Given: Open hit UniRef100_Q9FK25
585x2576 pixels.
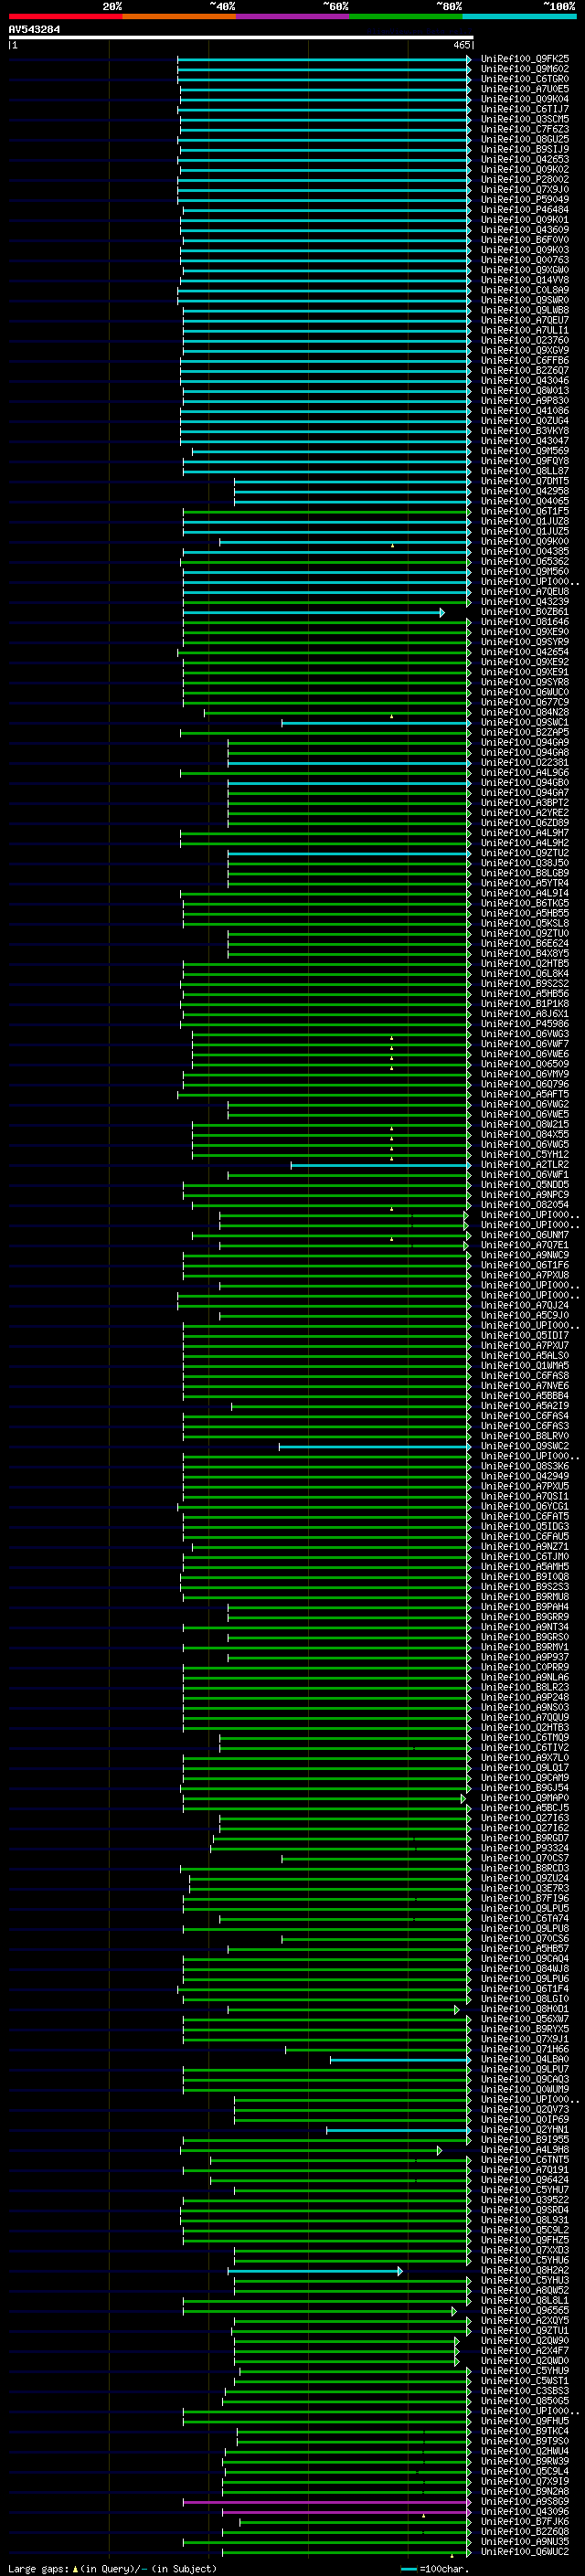Looking at the screenshot, I should [525, 59].
